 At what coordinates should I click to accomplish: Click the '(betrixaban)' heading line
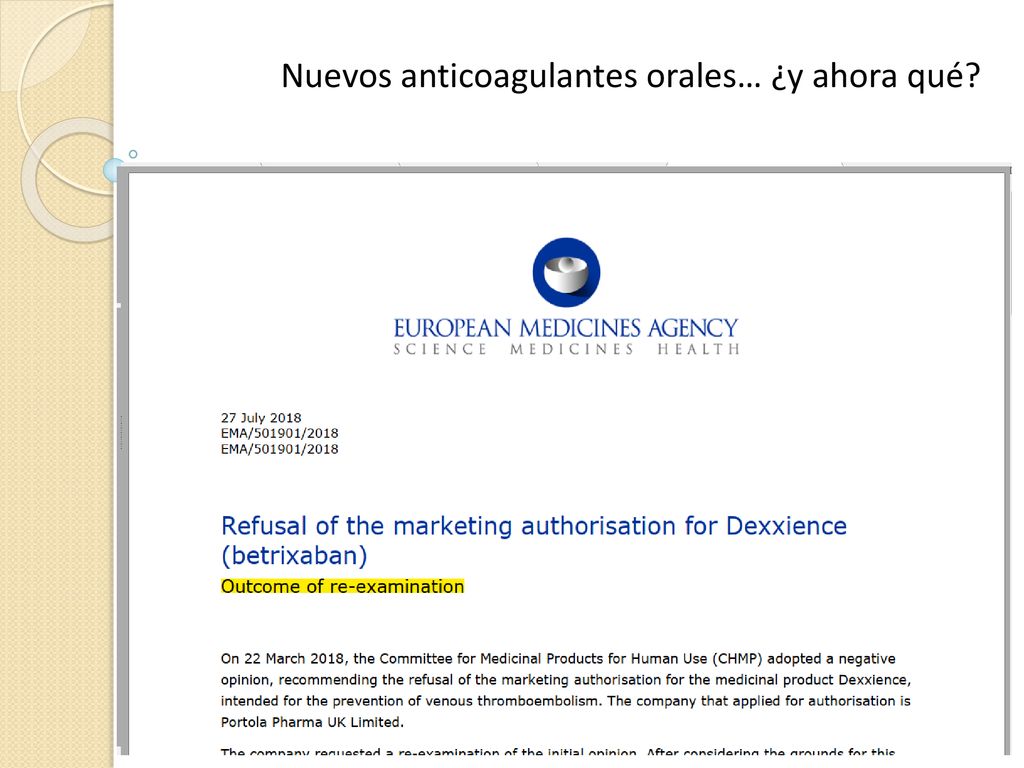(x=294, y=556)
